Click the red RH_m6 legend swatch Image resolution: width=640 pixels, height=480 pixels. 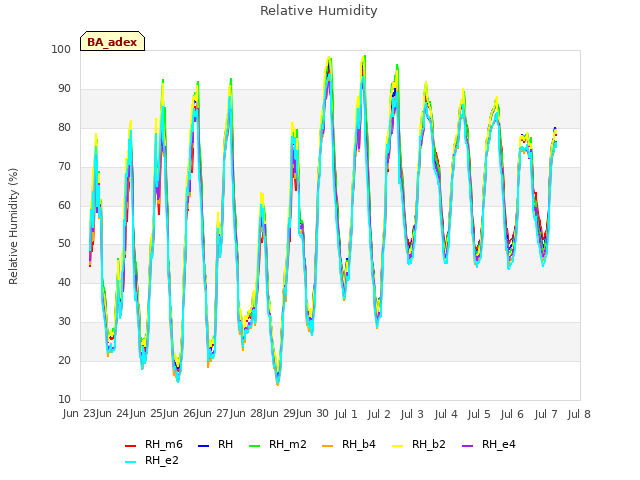point(130,445)
